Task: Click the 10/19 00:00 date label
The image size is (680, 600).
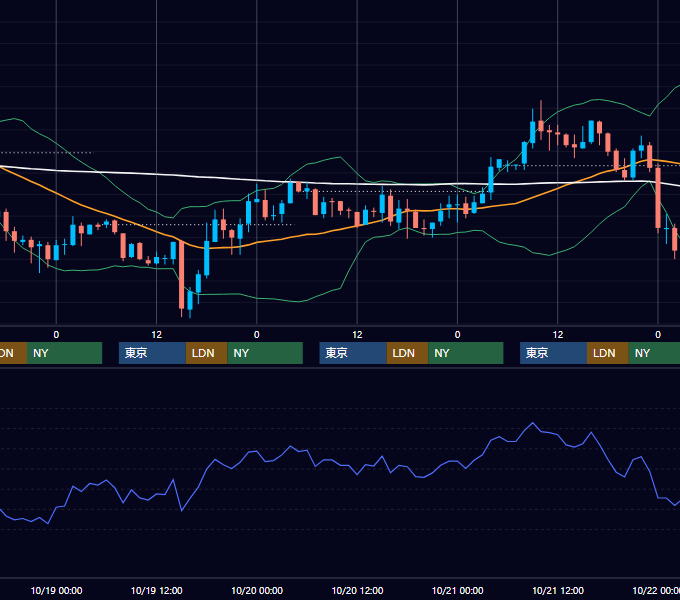Action: [x=56, y=590]
